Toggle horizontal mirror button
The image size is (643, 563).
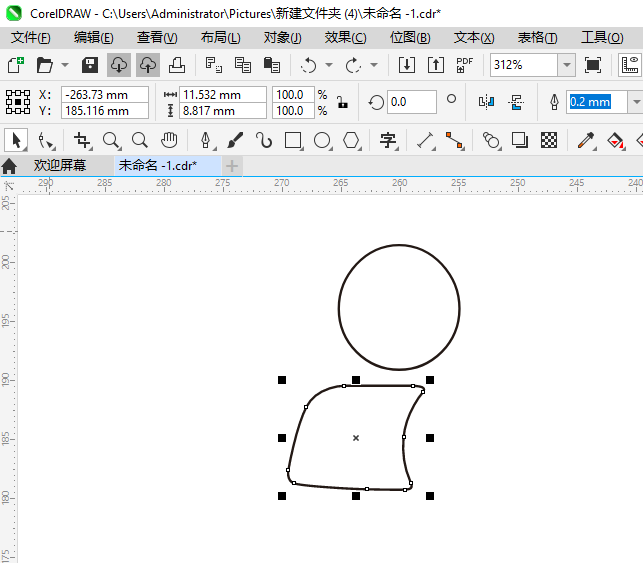tap(486, 102)
